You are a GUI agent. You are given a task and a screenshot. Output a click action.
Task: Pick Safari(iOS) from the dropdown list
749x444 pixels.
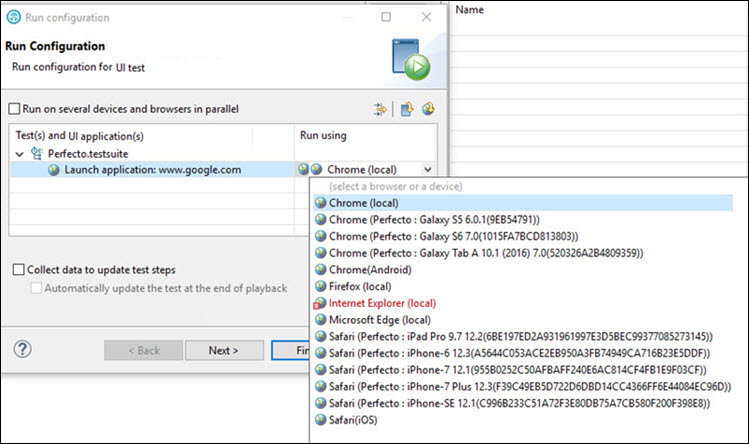[x=358, y=420]
